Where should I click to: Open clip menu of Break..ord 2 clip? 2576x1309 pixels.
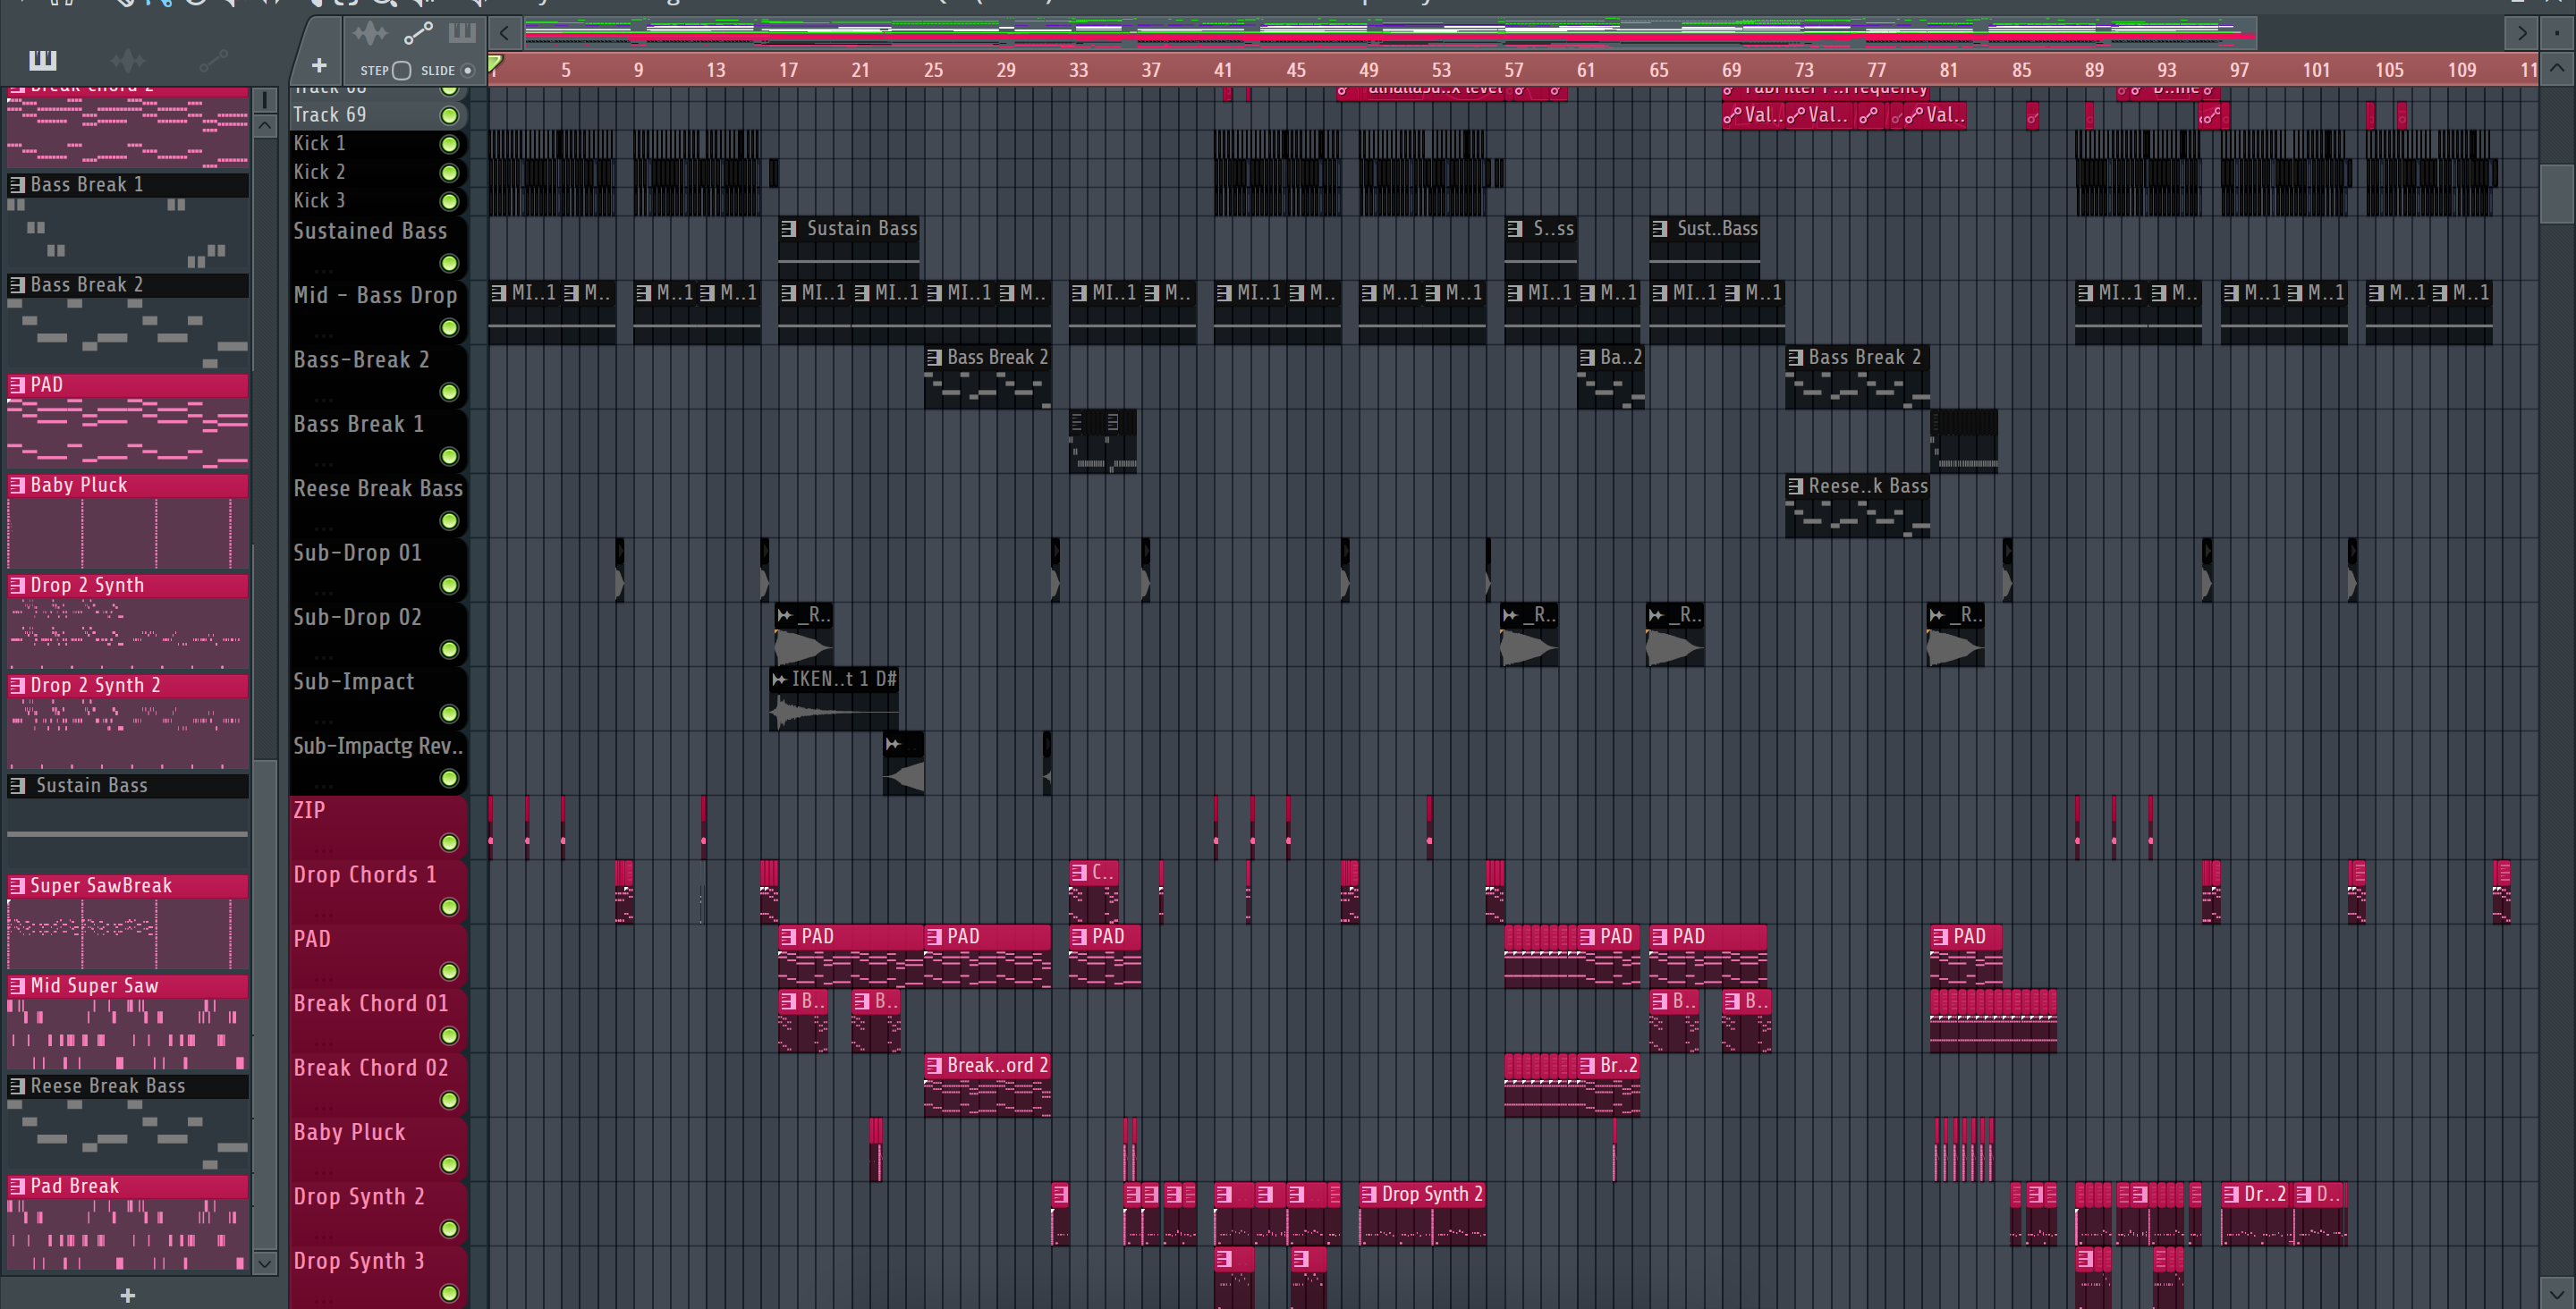click(934, 1066)
